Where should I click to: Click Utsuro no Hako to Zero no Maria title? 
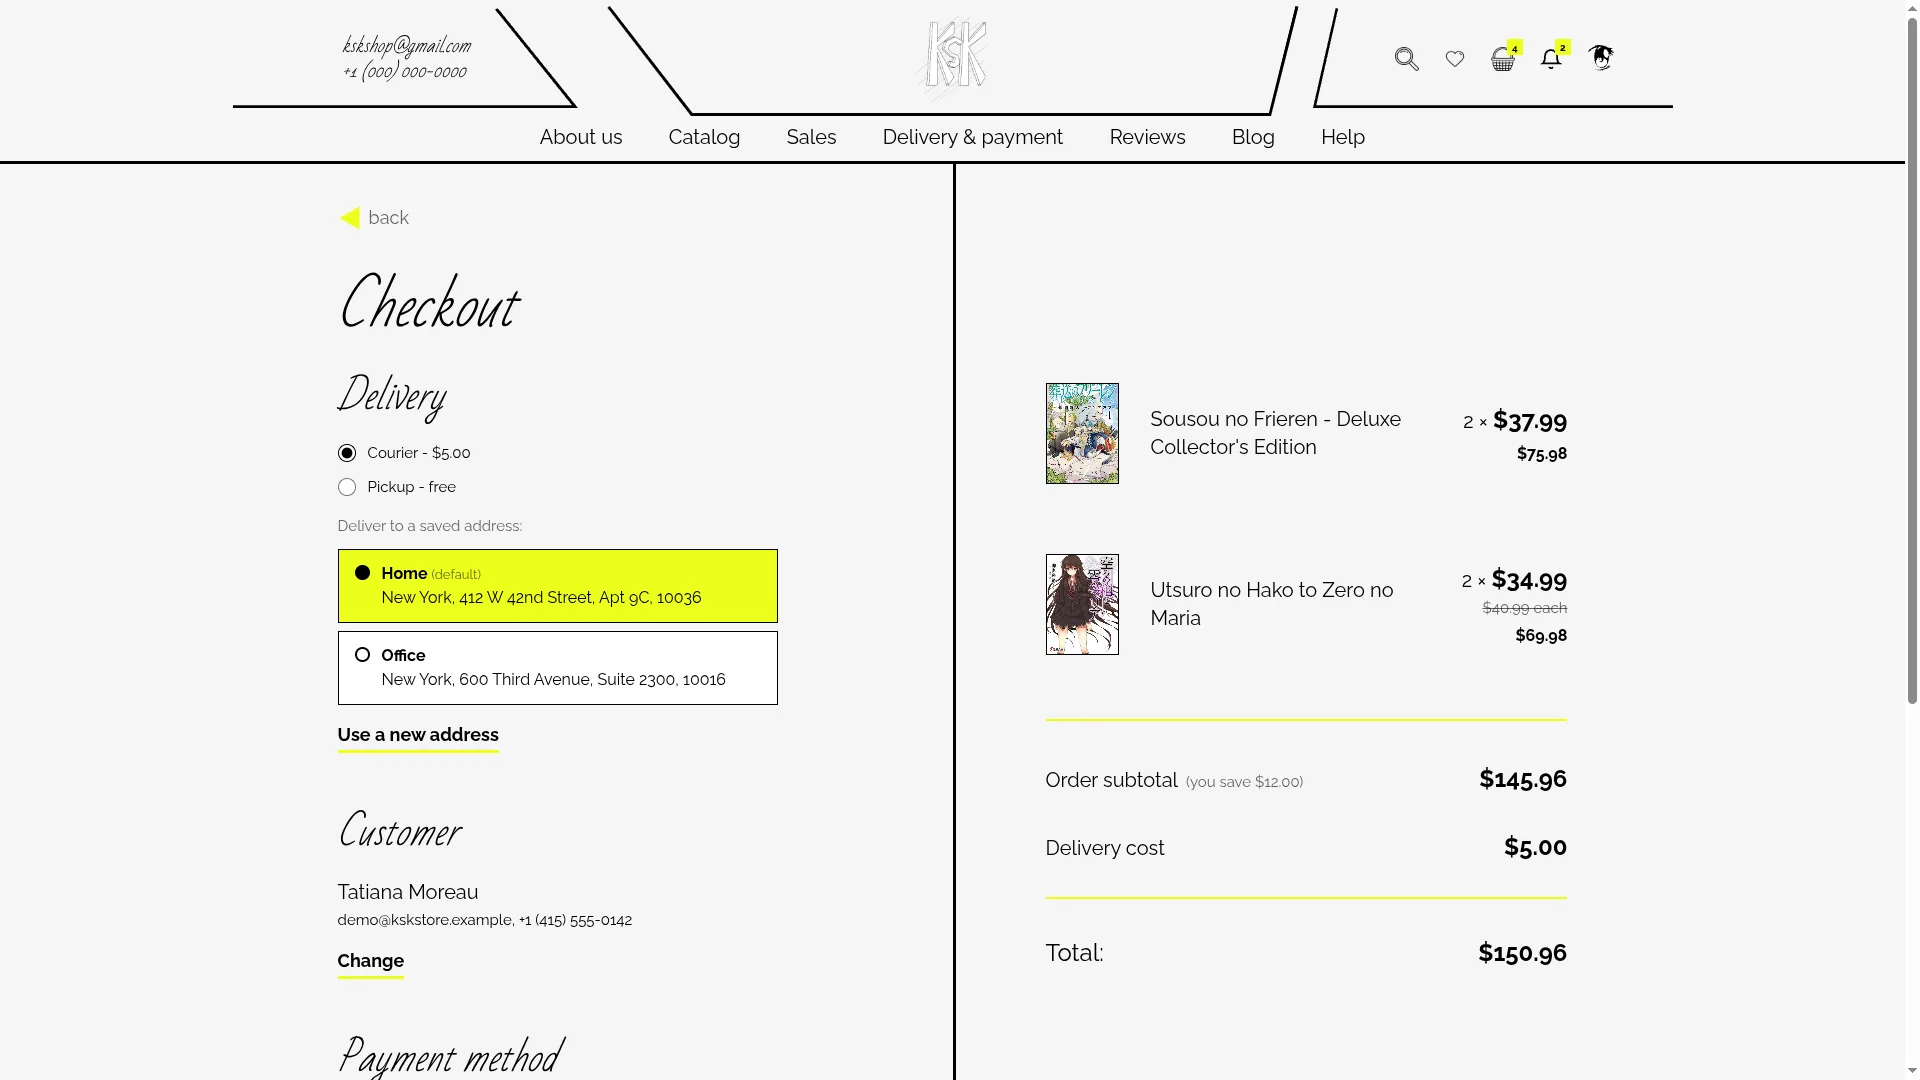pos(1271,604)
